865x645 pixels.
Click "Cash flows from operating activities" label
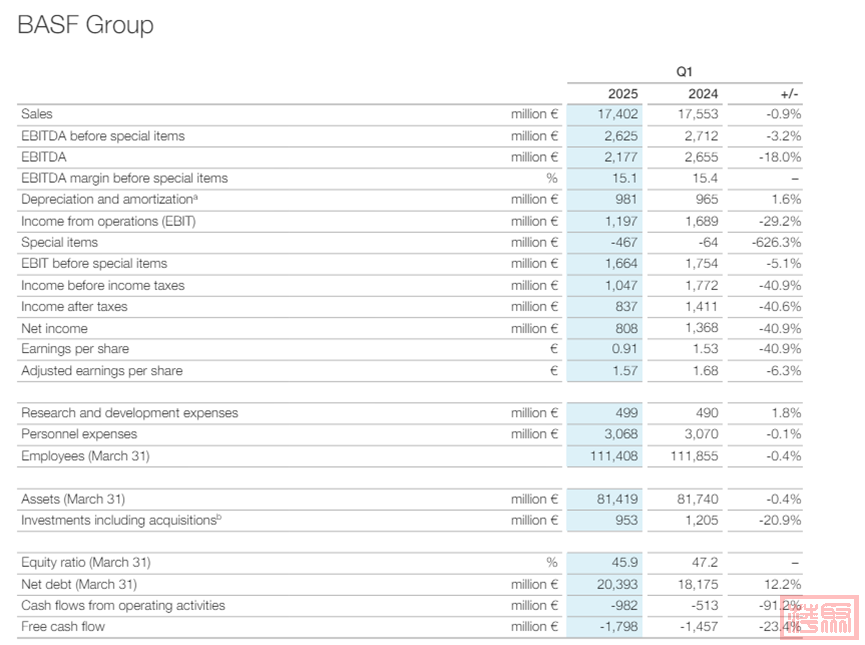123,605
